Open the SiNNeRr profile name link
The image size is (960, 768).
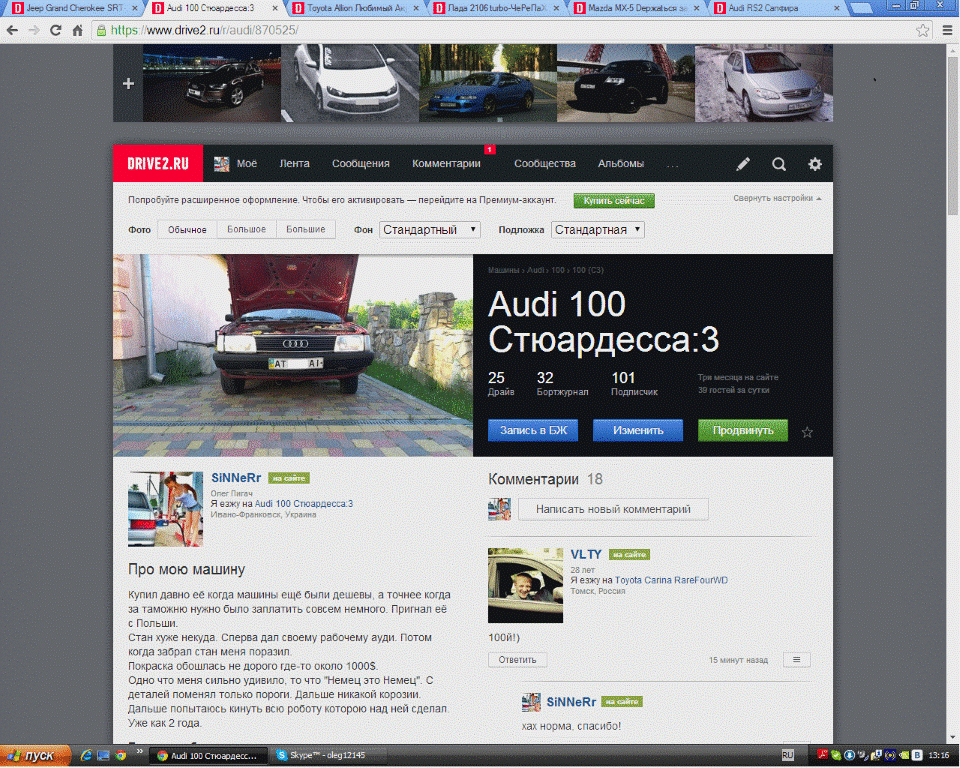click(236, 478)
